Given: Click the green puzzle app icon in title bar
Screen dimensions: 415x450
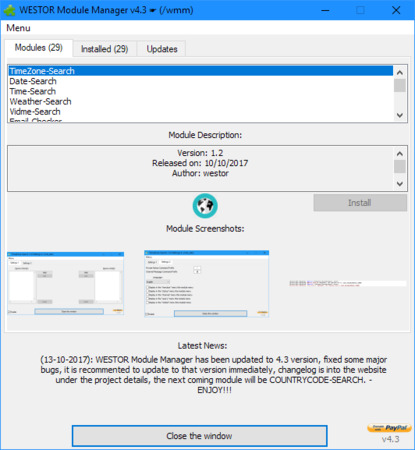Looking at the screenshot, I should click(x=9, y=10).
